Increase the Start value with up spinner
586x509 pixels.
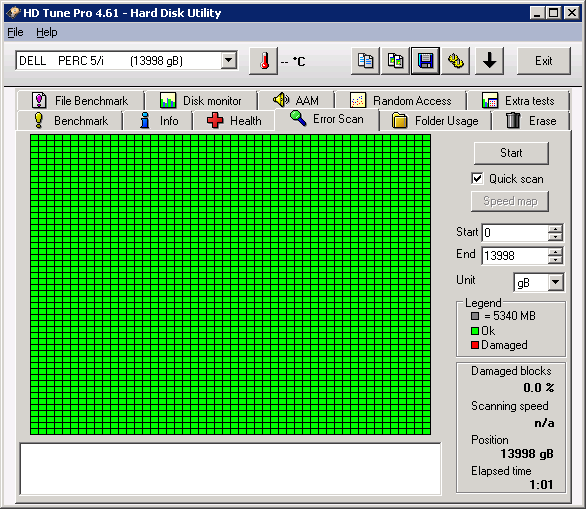555,229
